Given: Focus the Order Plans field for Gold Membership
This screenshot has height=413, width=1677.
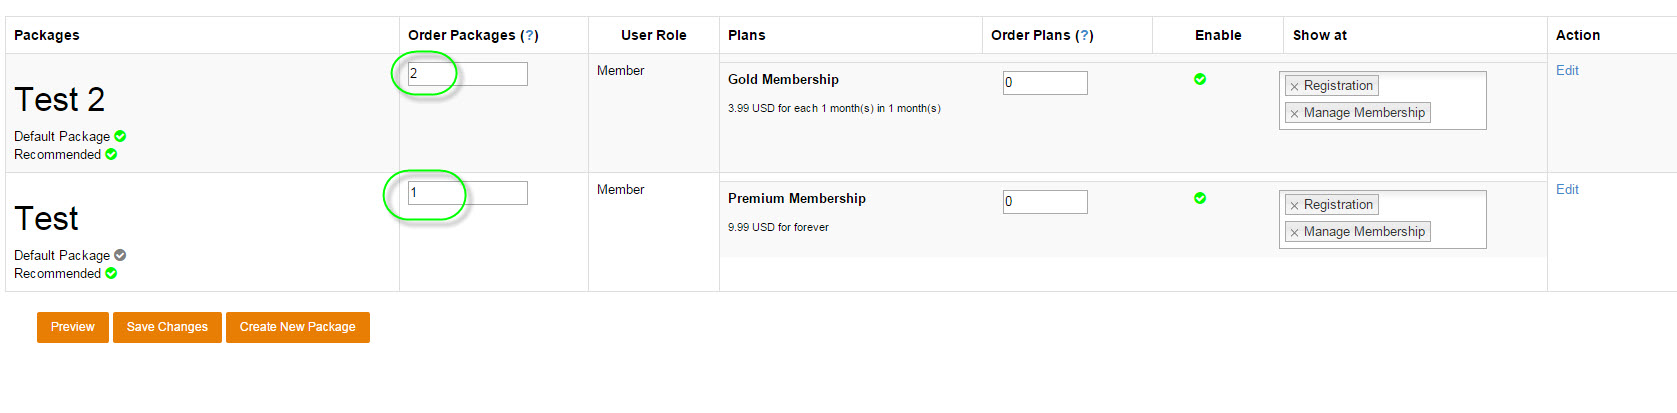Looking at the screenshot, I should (x=1045, y=83).
